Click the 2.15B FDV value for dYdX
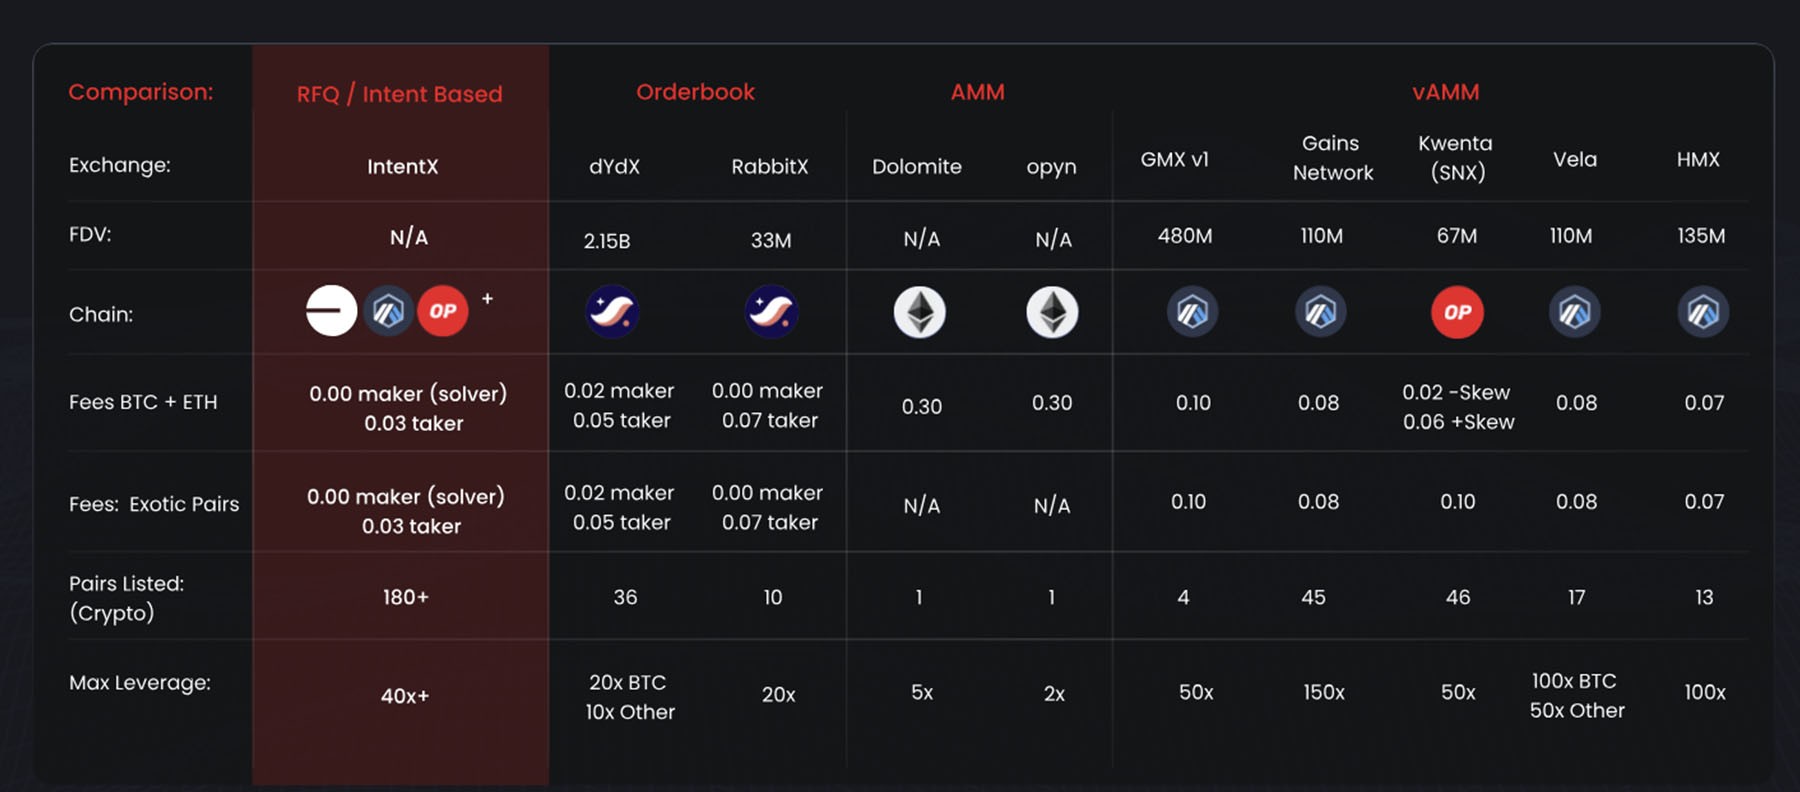The height and width of the screenshot is (792, 1800). (607, 241)
